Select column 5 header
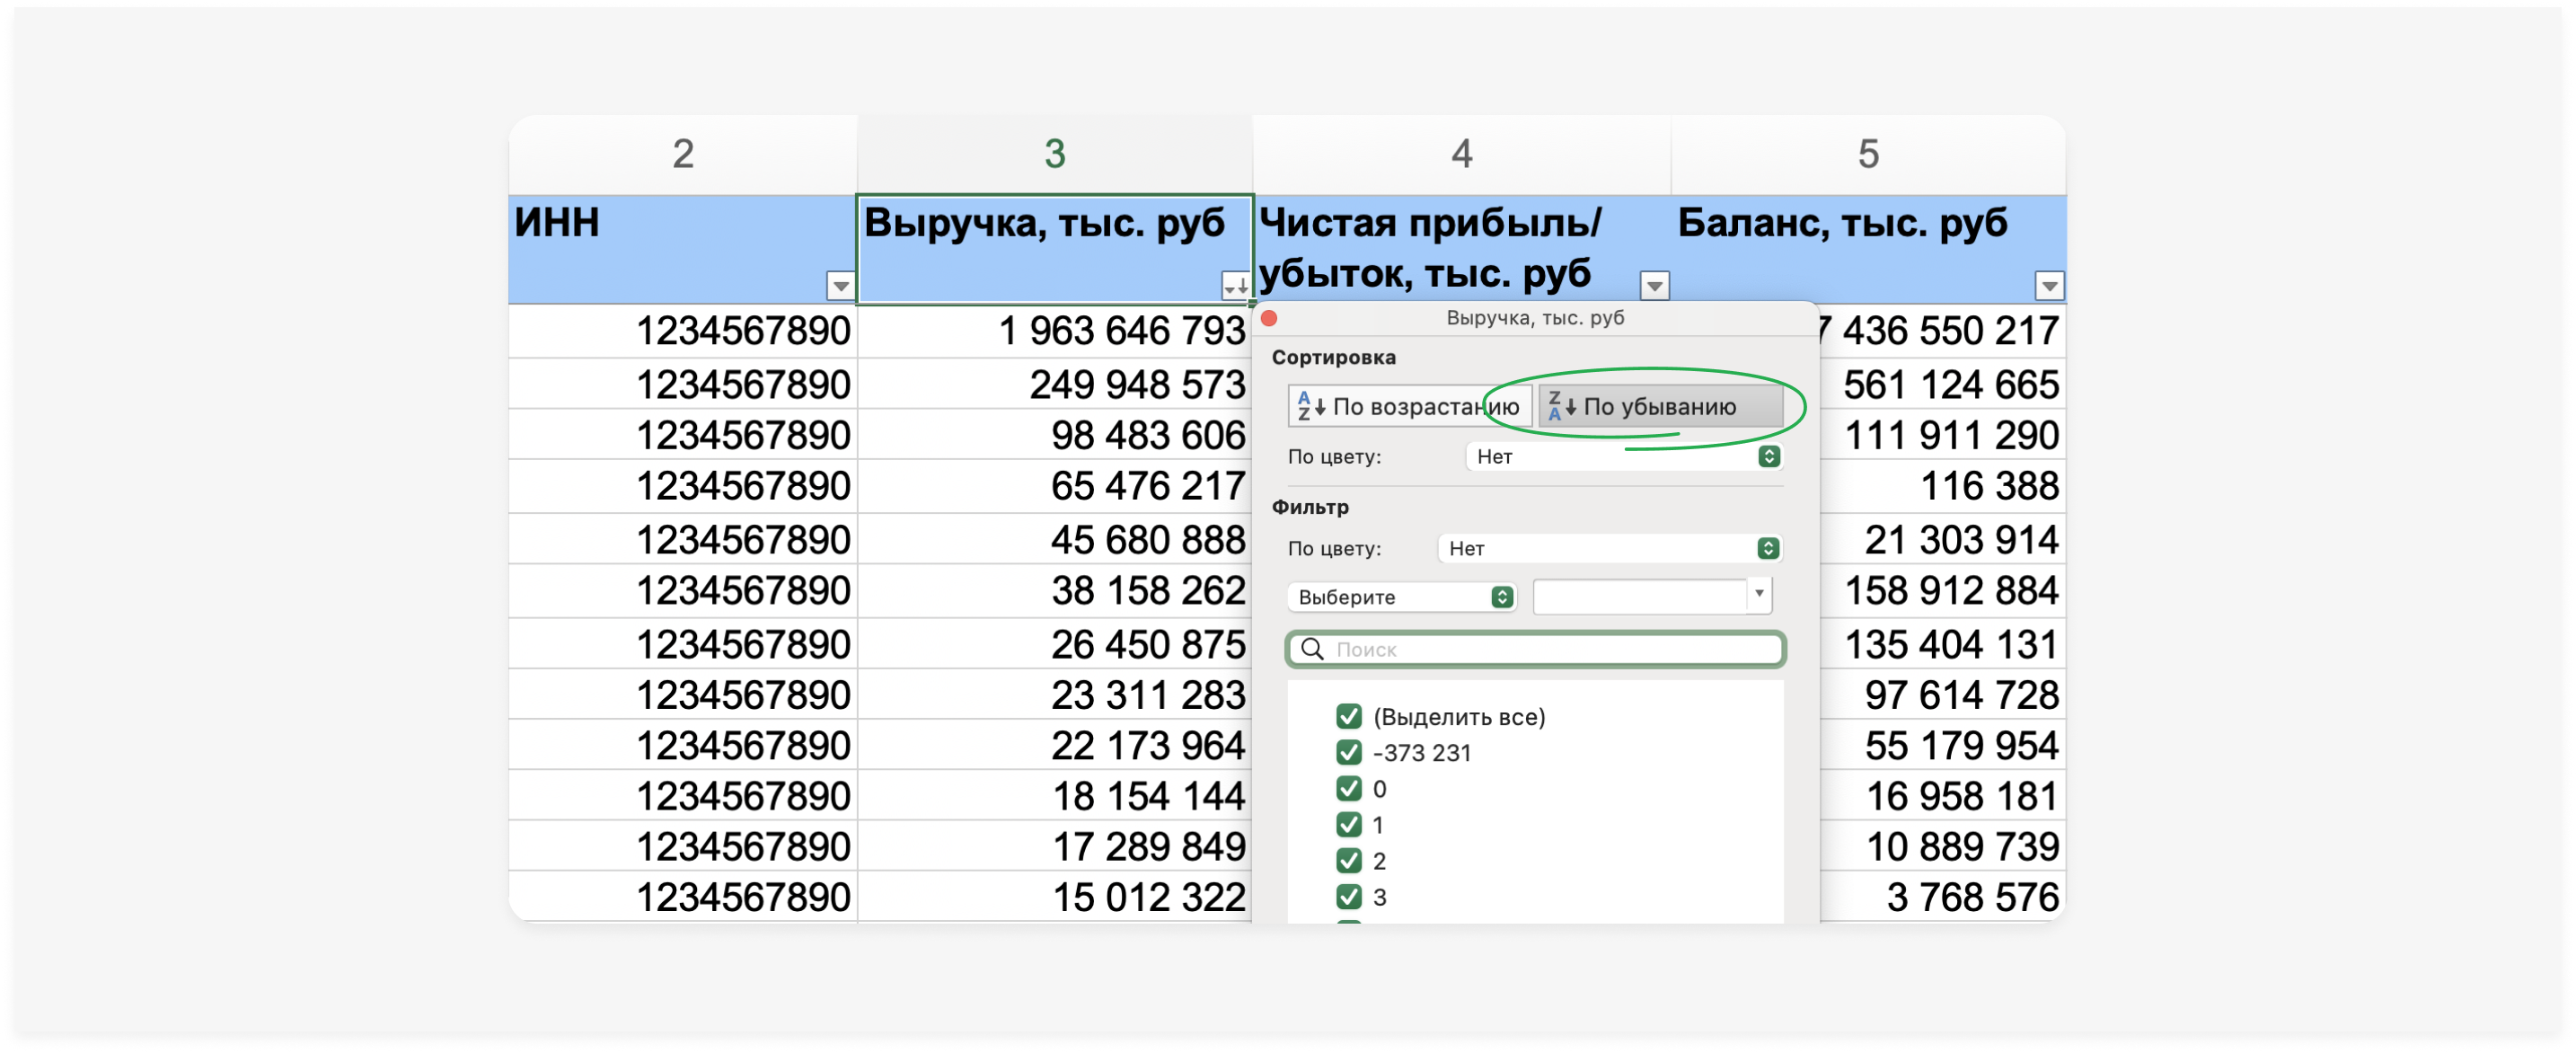The image size is (2576, 1053). click(1868, 154)
